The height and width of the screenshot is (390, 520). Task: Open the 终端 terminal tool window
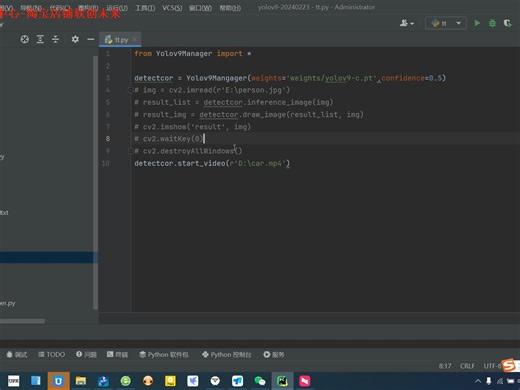(117, 354)
